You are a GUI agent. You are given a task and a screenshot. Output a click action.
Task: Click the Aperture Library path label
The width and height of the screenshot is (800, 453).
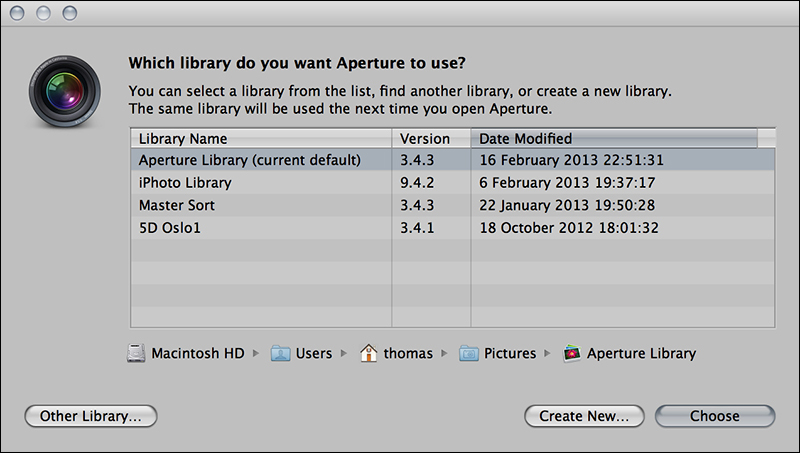point(641,353)
